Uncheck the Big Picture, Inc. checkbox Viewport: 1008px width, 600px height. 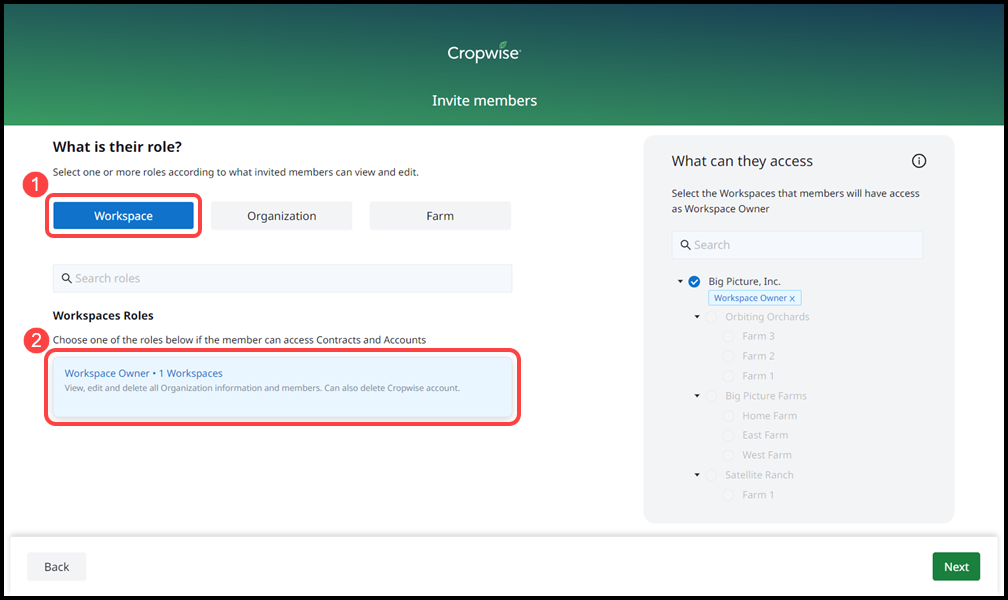pyautogui.click(x=694, y=281)
